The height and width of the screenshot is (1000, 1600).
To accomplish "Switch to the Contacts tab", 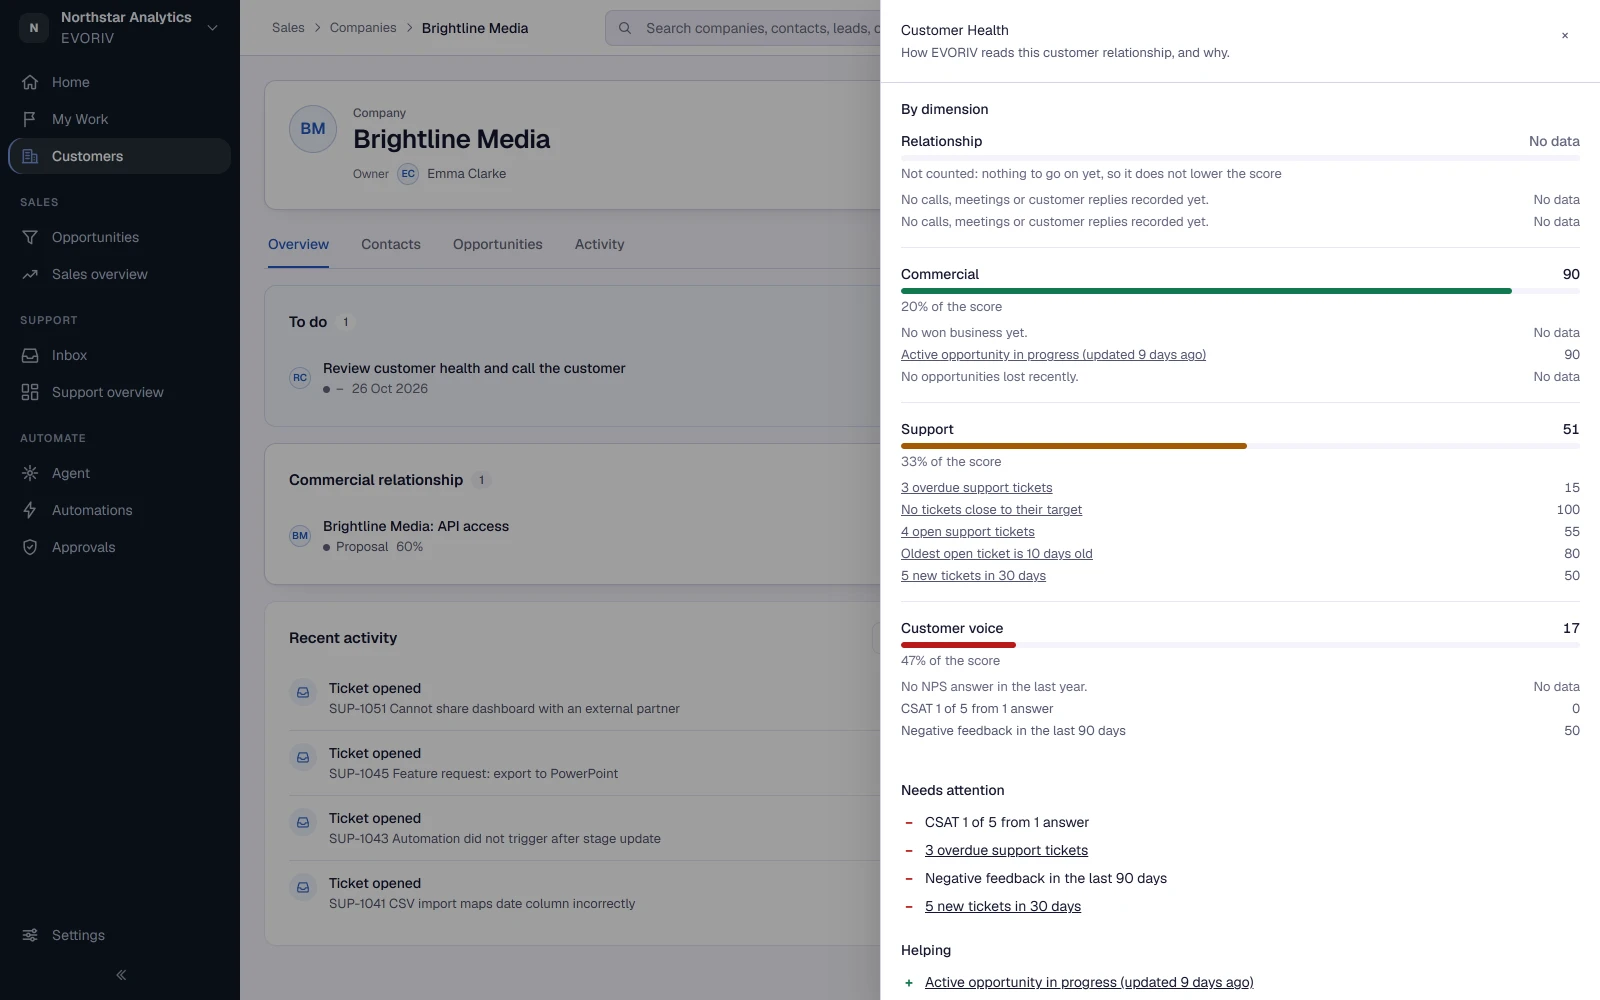I will pos(391,244).
